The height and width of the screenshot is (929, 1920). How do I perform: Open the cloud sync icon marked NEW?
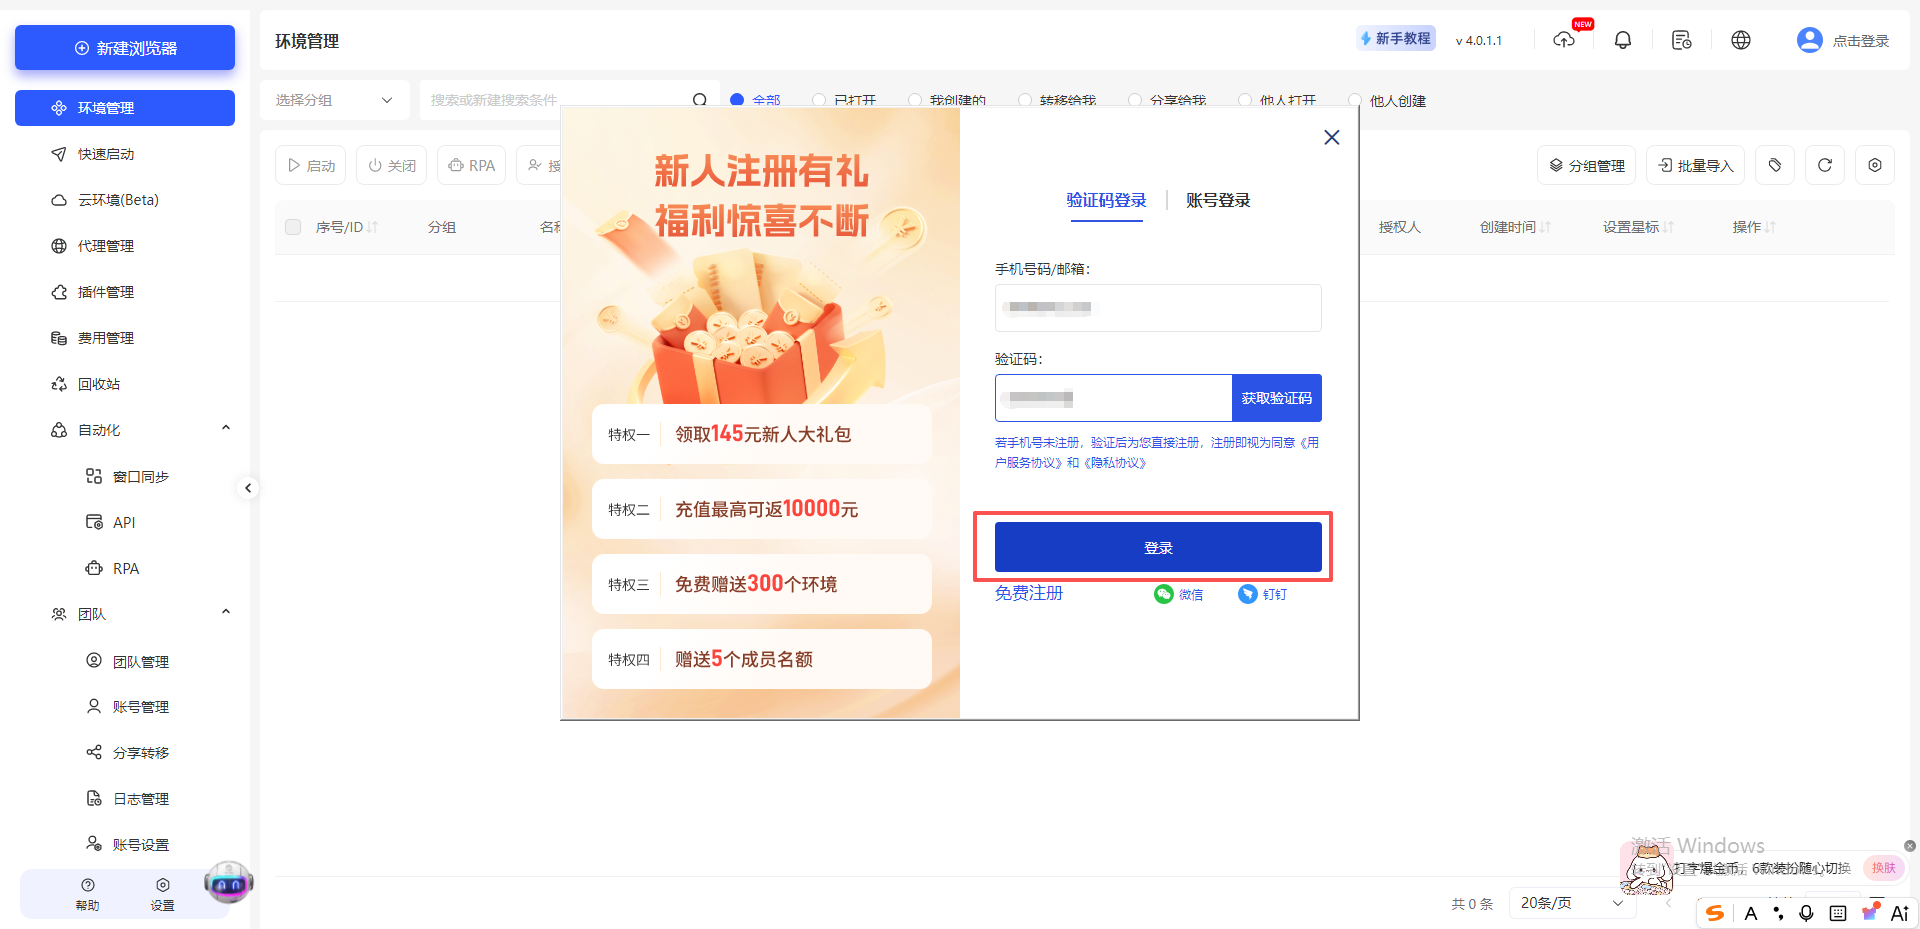(1565, 40)
